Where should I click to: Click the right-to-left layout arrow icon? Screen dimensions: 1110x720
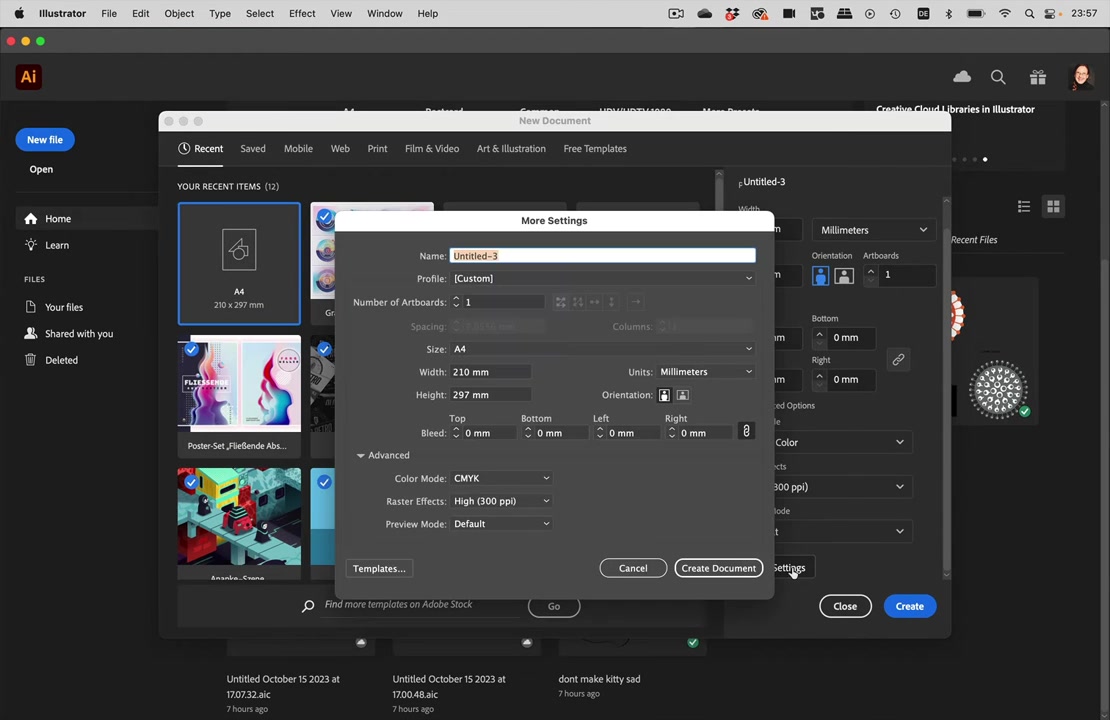(x=636, y=302)
